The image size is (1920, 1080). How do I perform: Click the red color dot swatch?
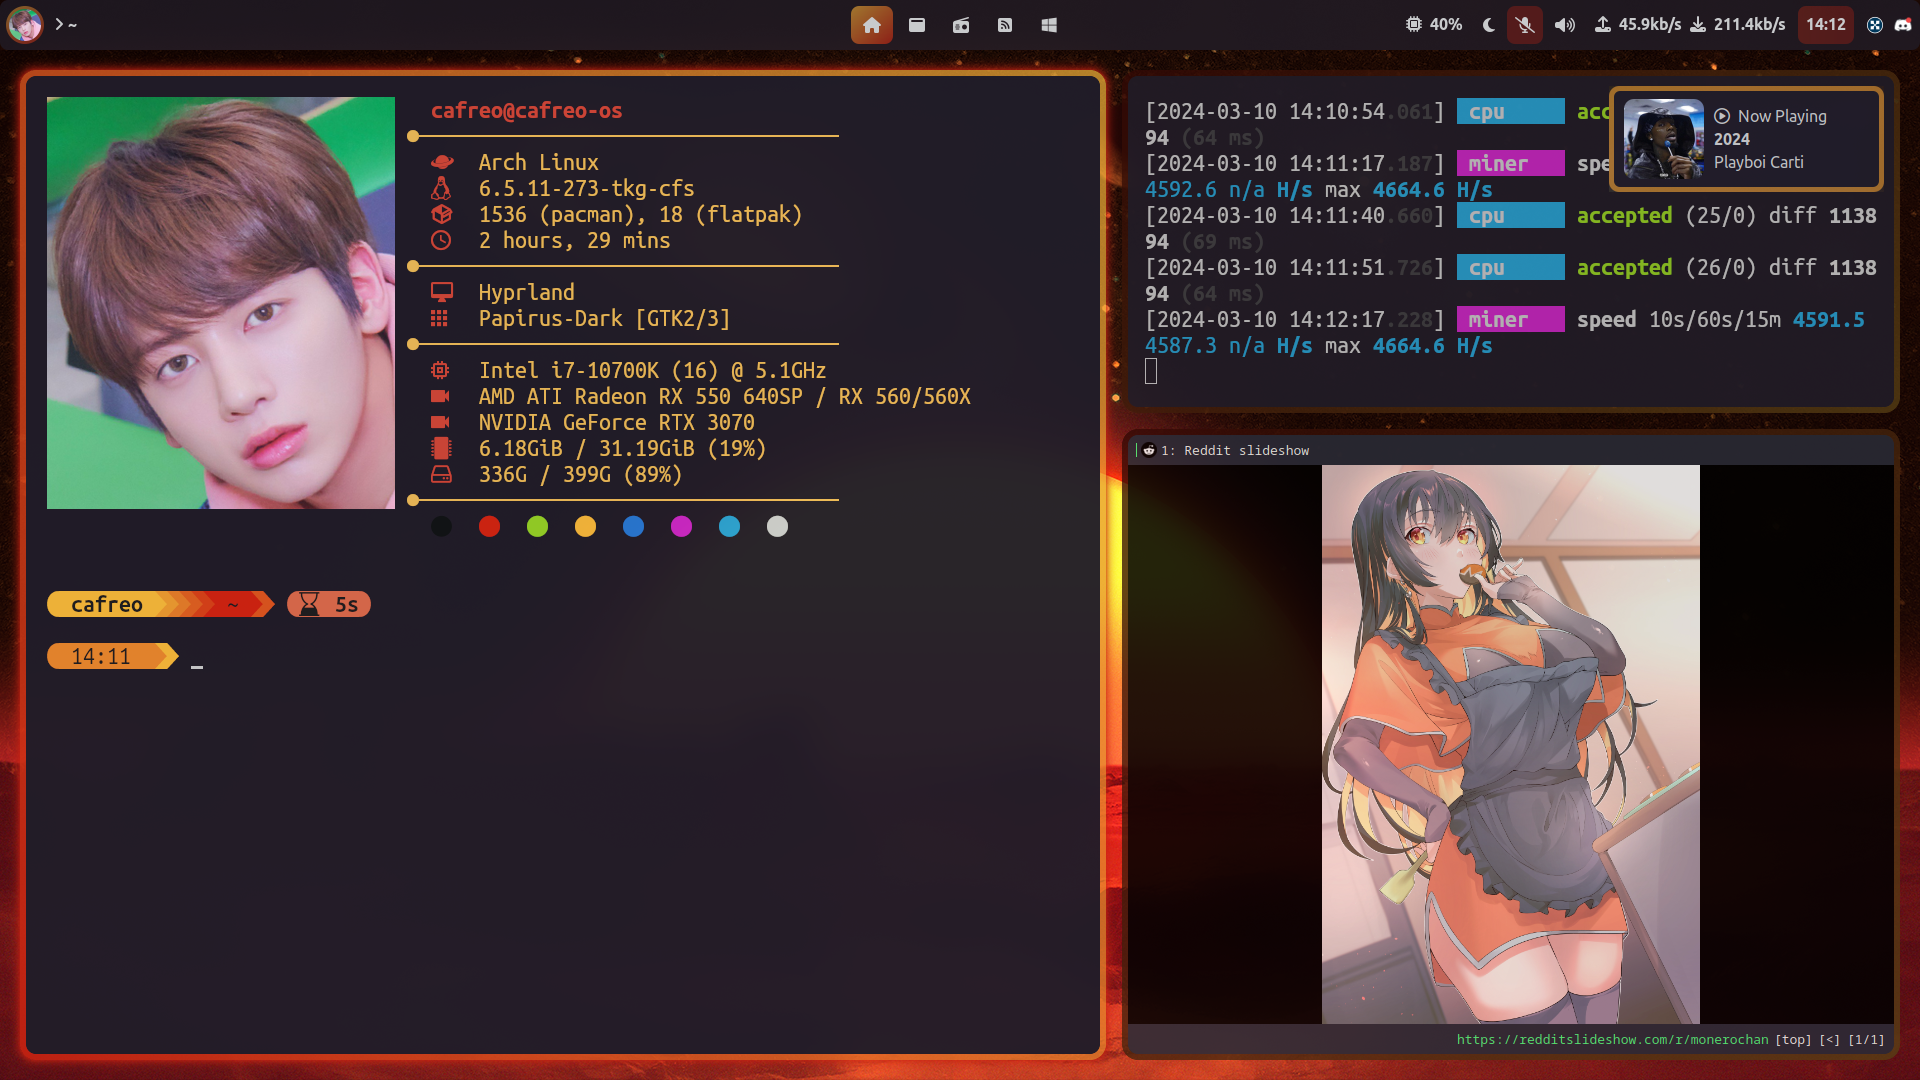click(489, 527)
